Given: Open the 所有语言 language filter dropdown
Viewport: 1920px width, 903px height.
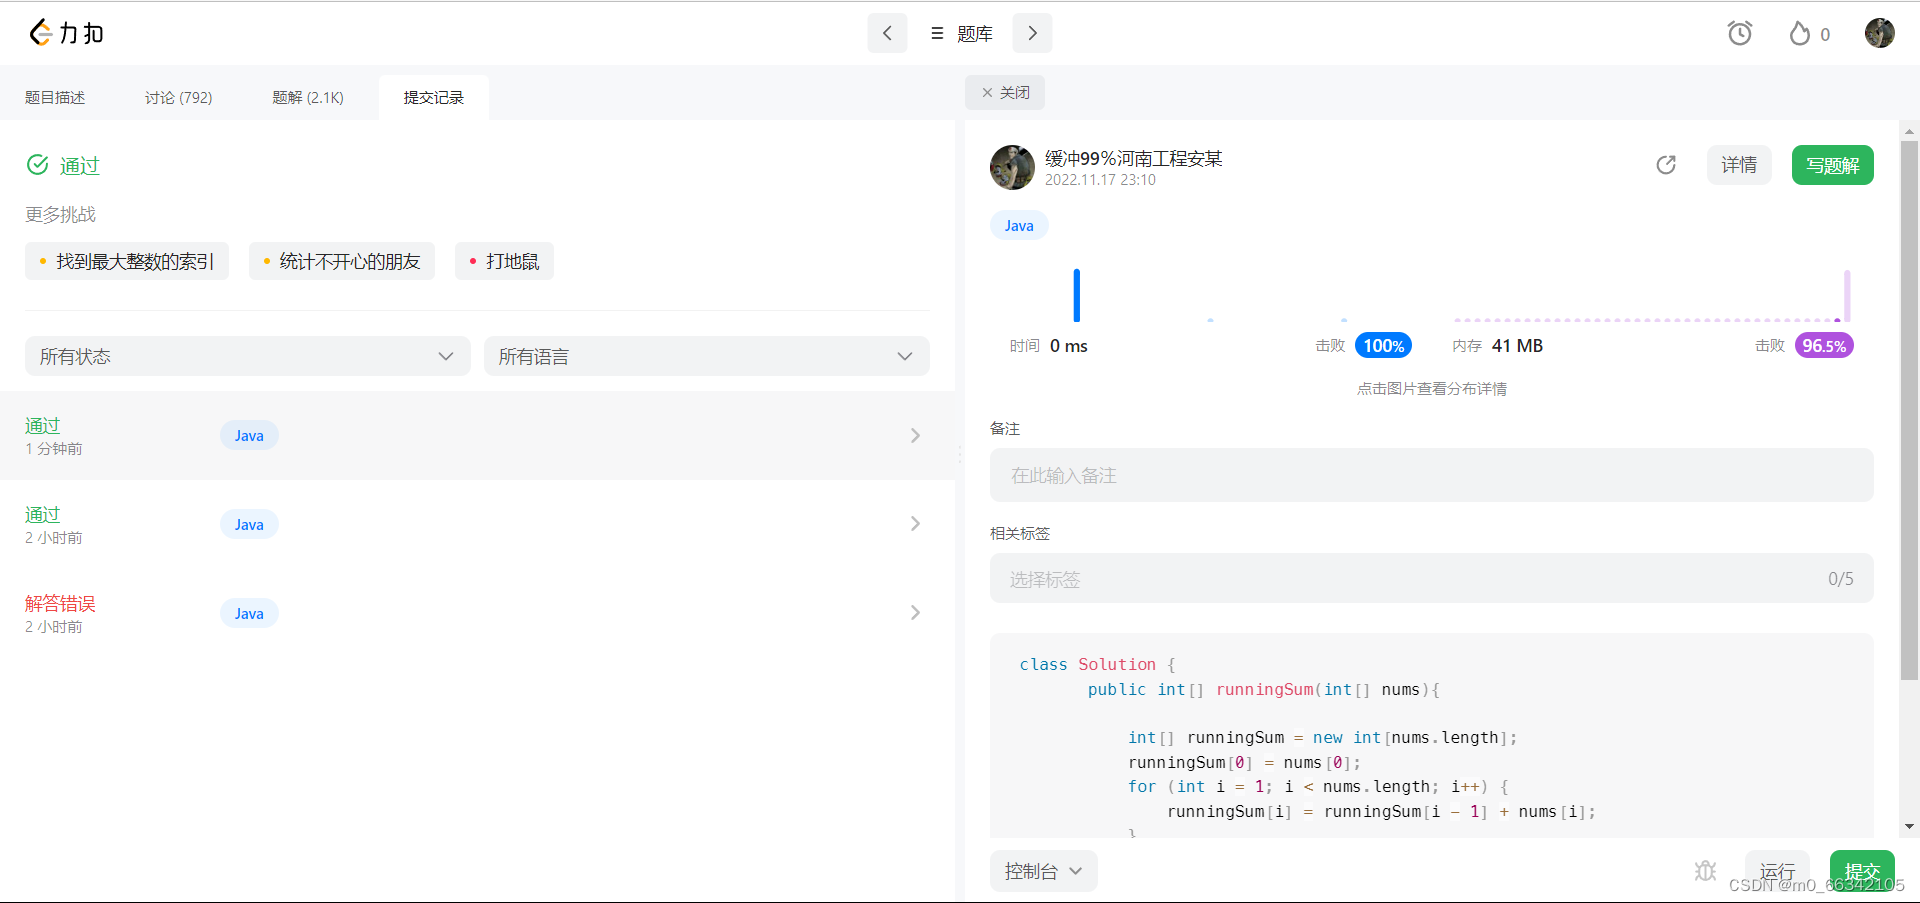Looking at the screenshot, I should point(706,356).
